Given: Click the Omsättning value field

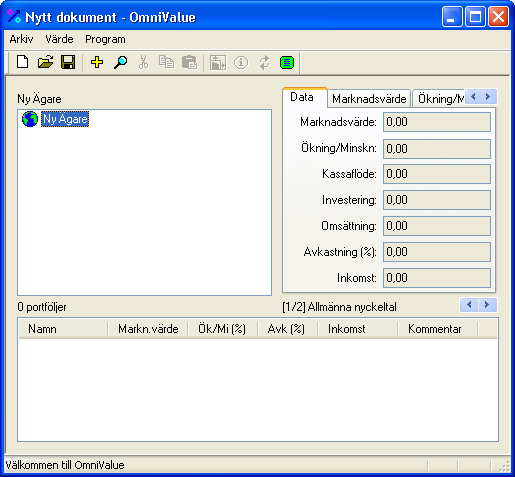Looking at the screenshot, I should tap(437, 226).
